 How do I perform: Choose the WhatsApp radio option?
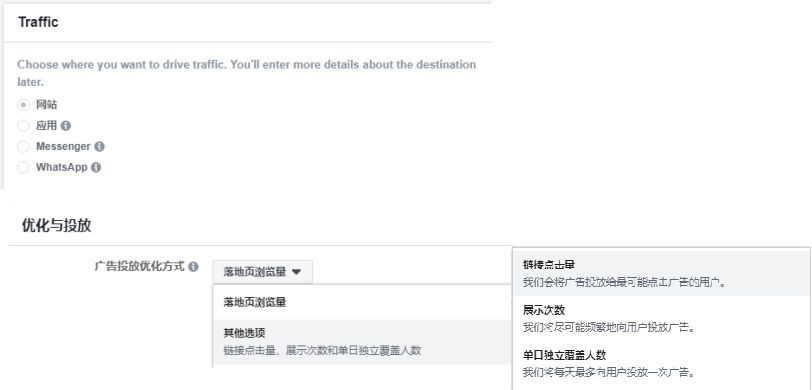[x=23, y=167]
